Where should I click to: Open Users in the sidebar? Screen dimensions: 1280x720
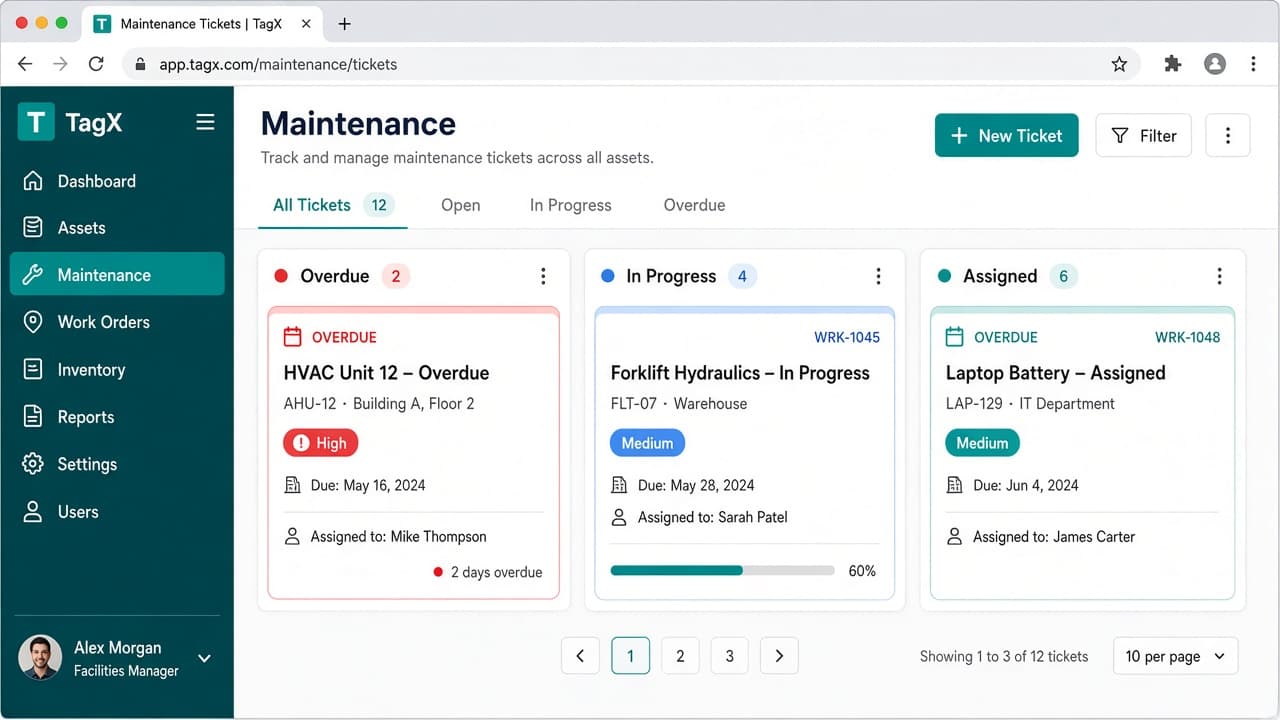click(117, 512)
